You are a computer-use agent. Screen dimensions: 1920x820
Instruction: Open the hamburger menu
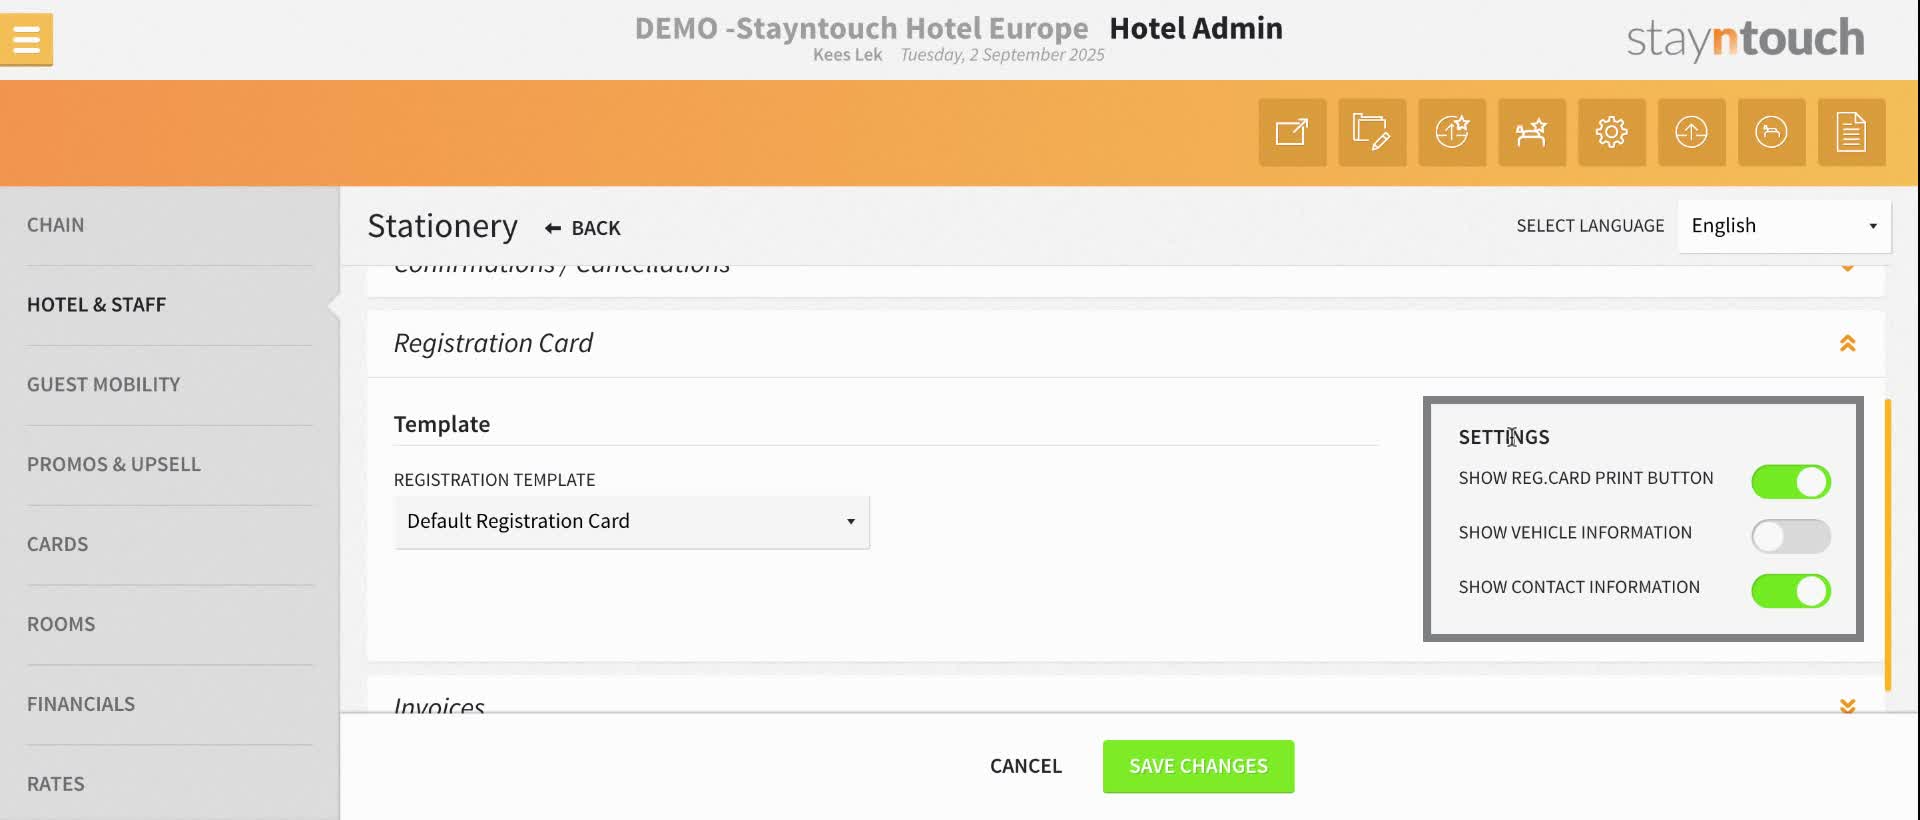click(26, 40)
